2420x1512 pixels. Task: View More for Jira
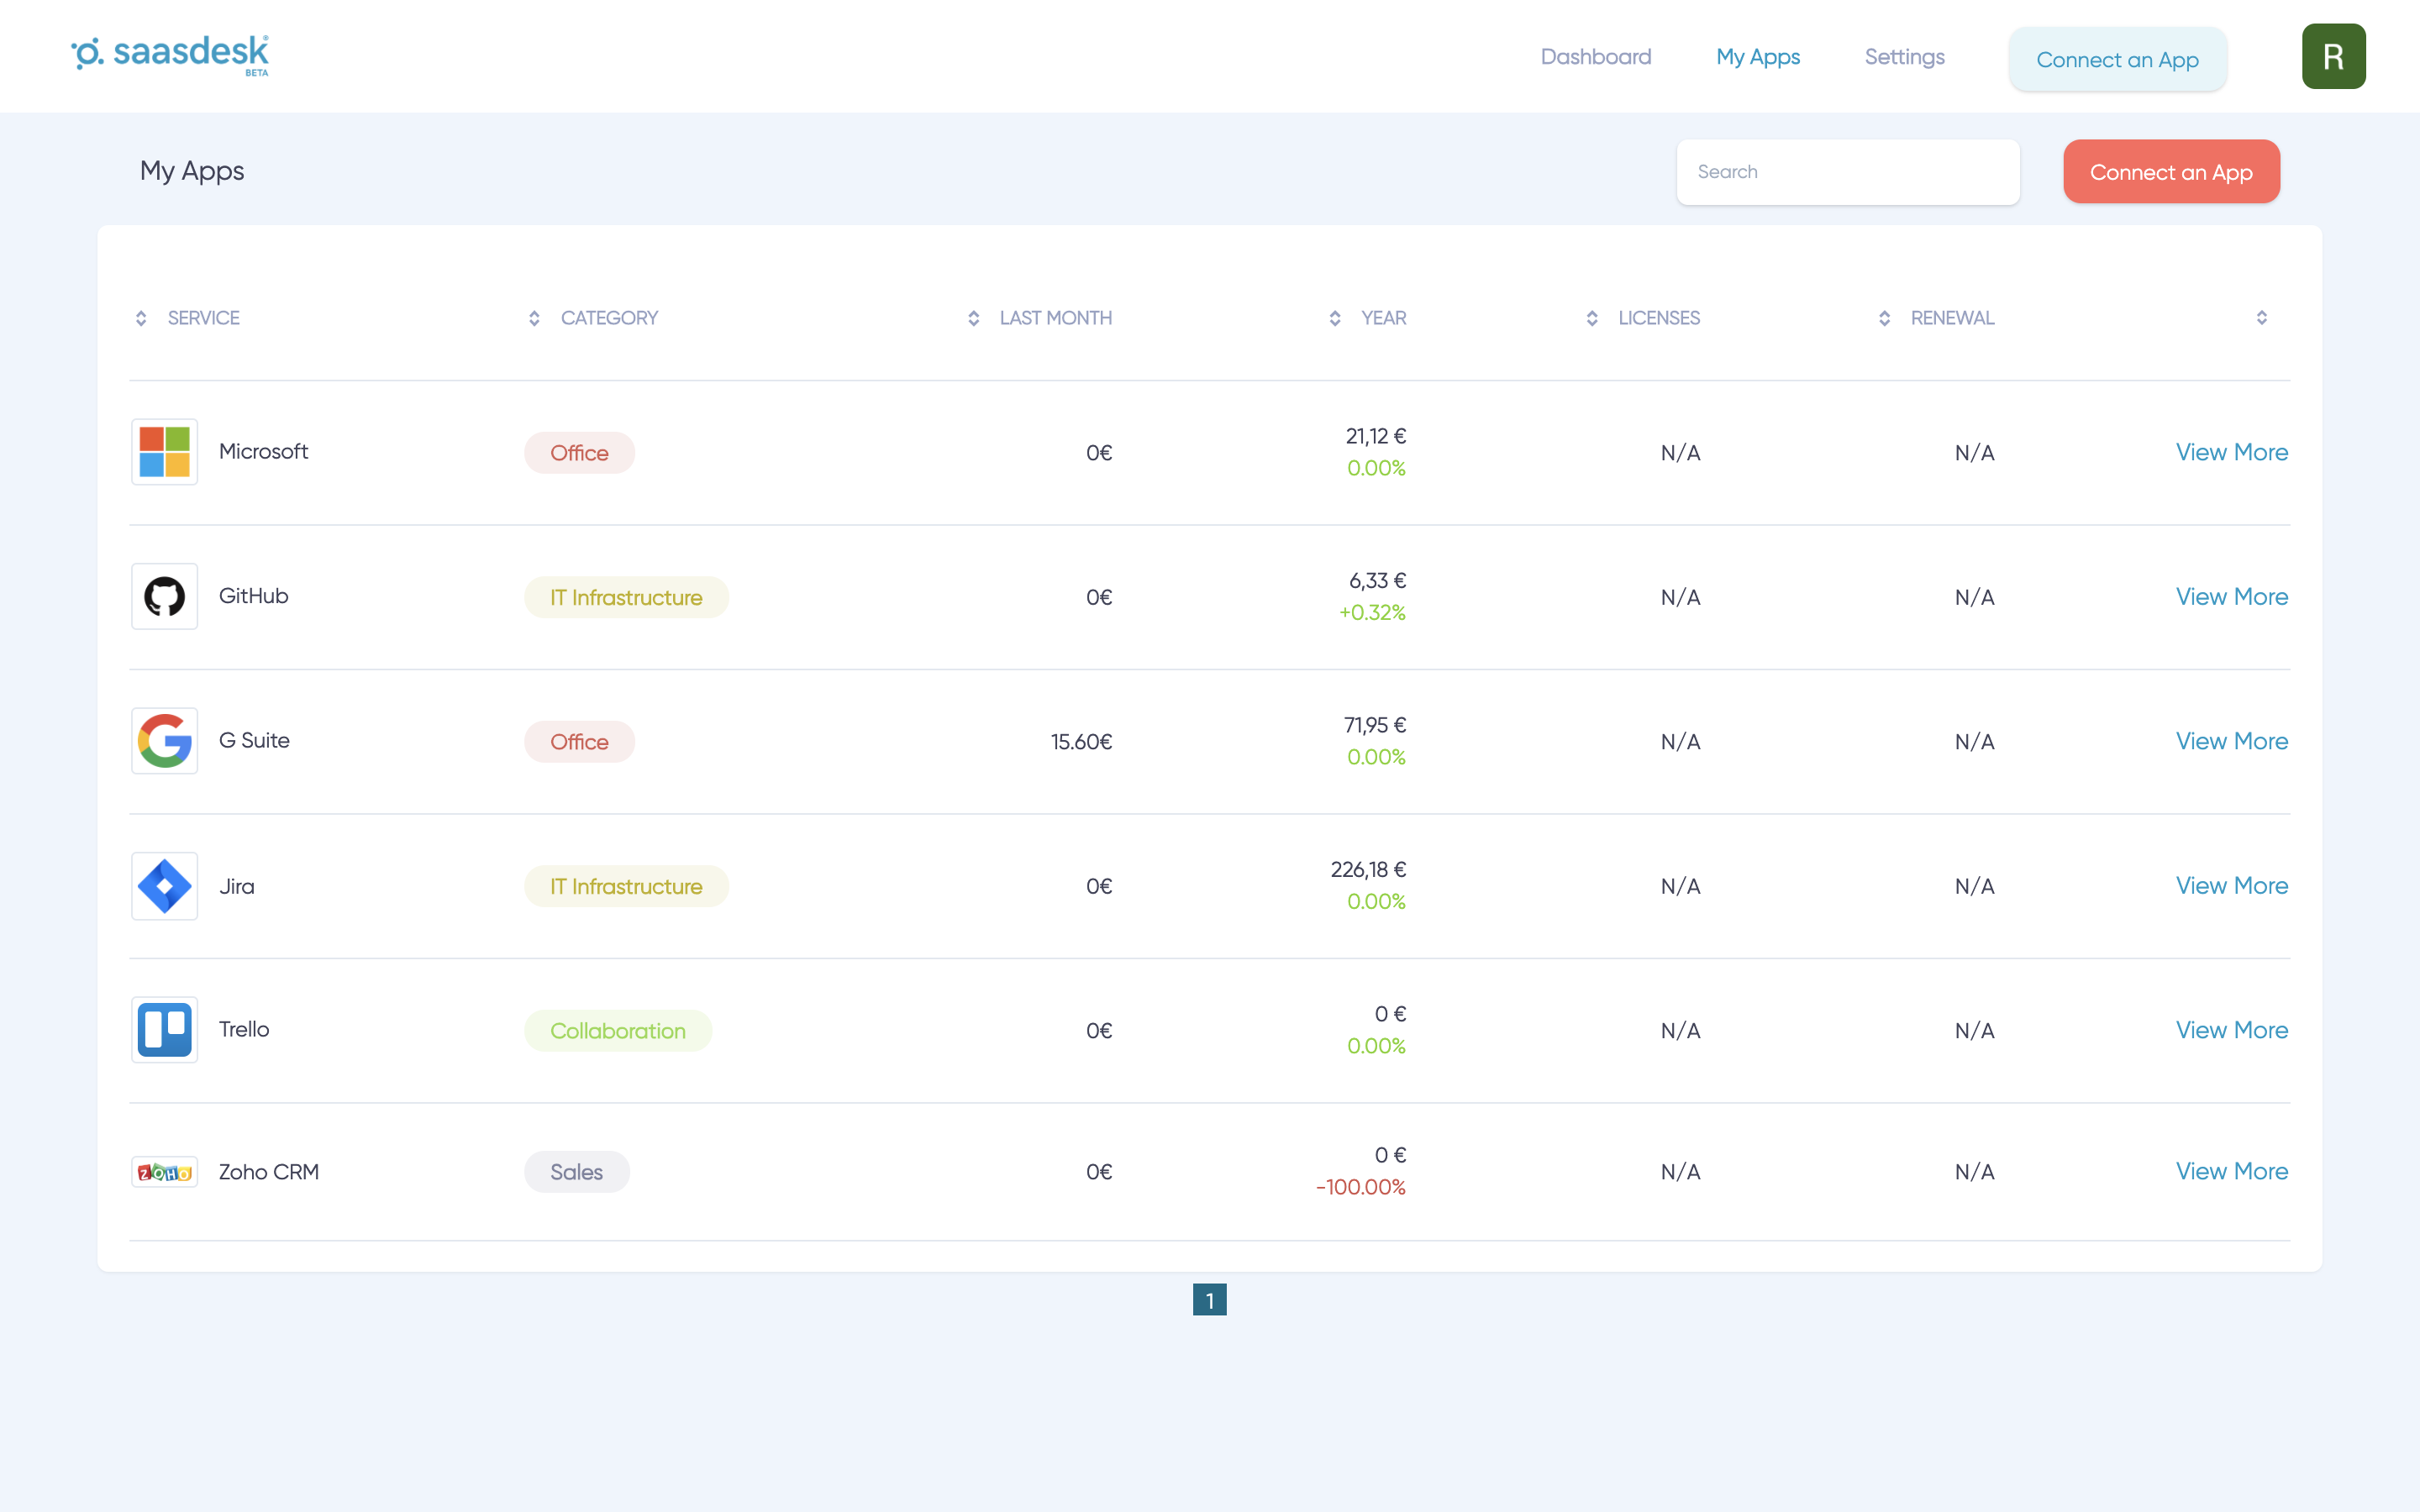pos(2231,886)
